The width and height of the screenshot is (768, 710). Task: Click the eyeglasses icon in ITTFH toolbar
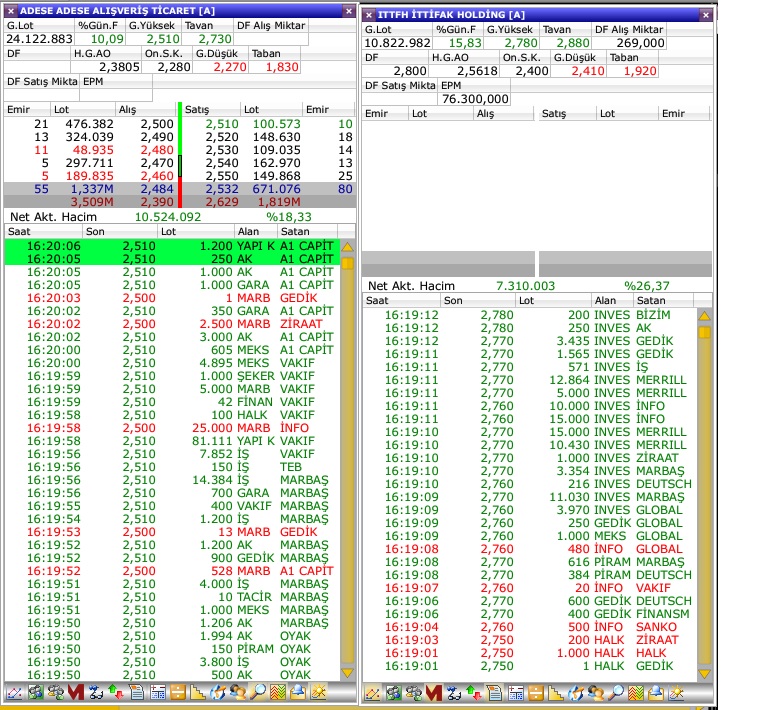(454, 693)
